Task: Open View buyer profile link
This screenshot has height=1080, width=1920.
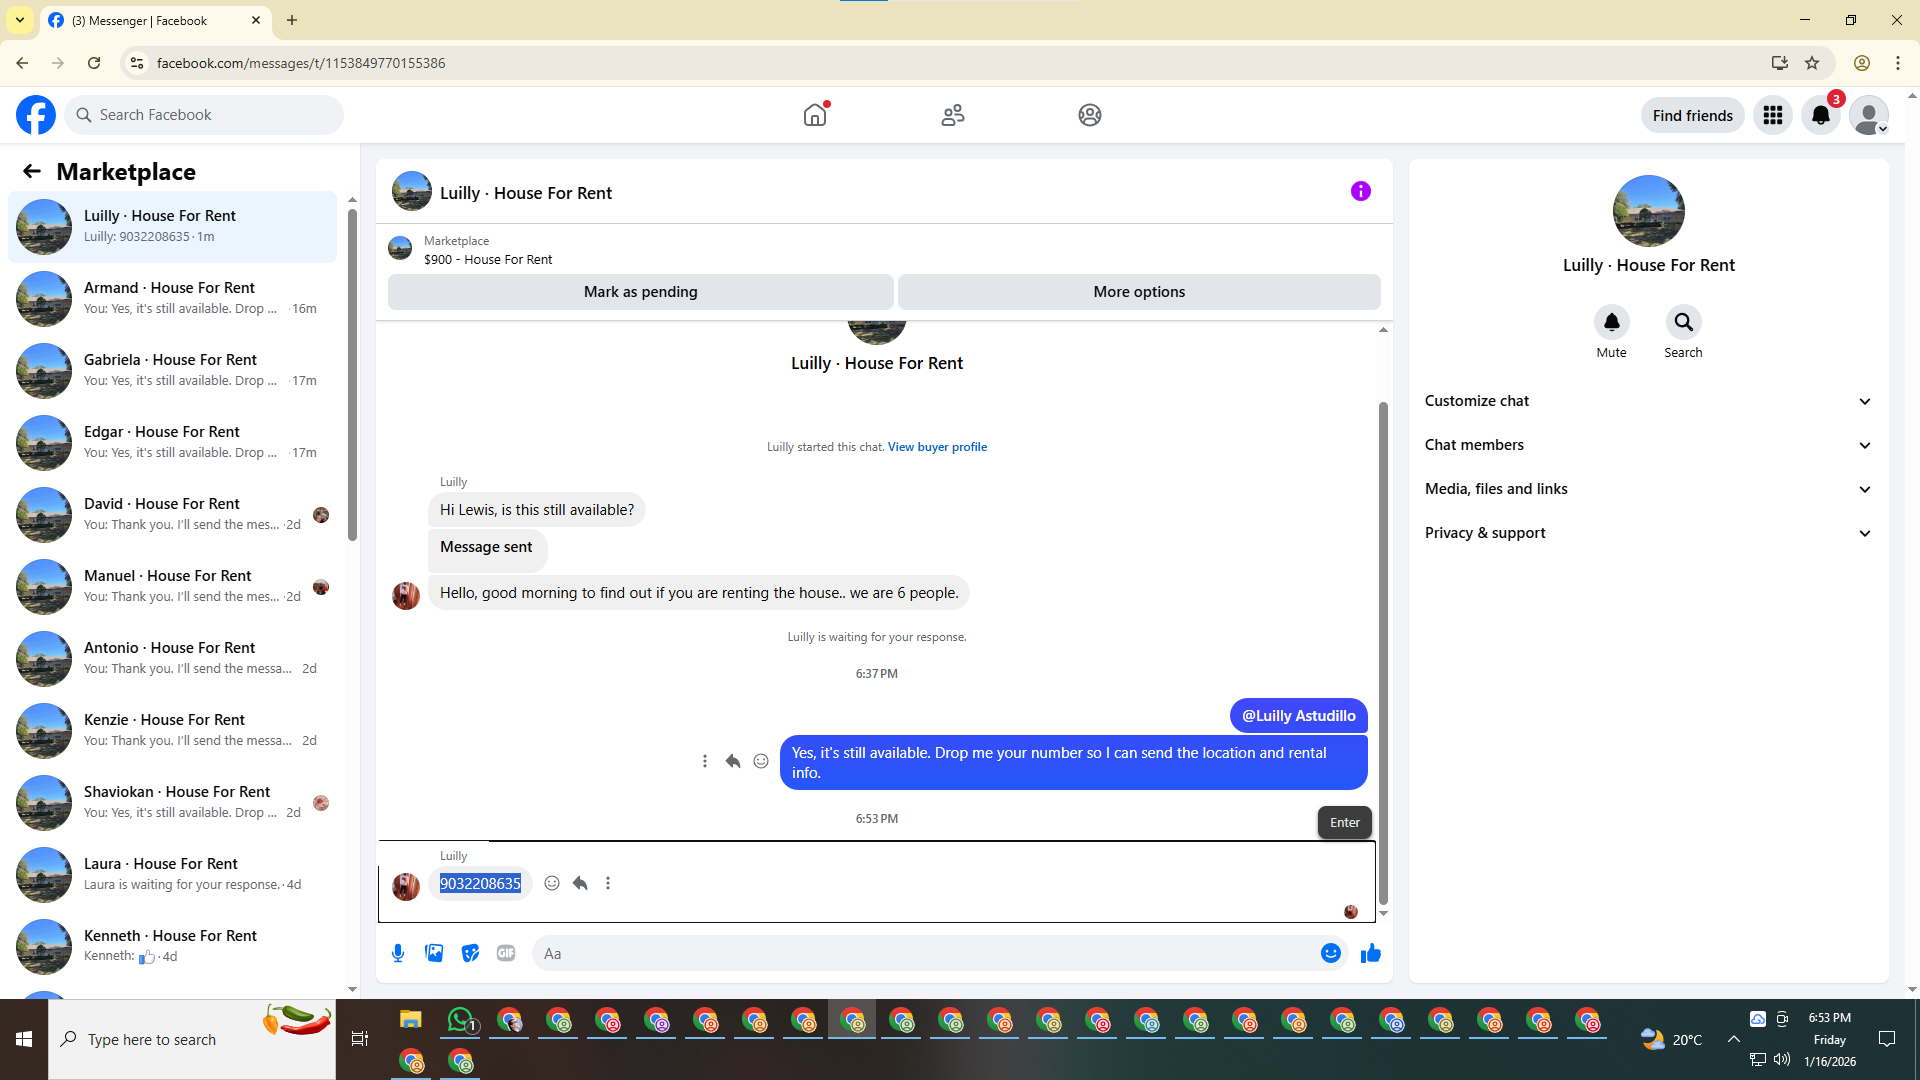Action: pyautogui.click(x=937, y=447)
